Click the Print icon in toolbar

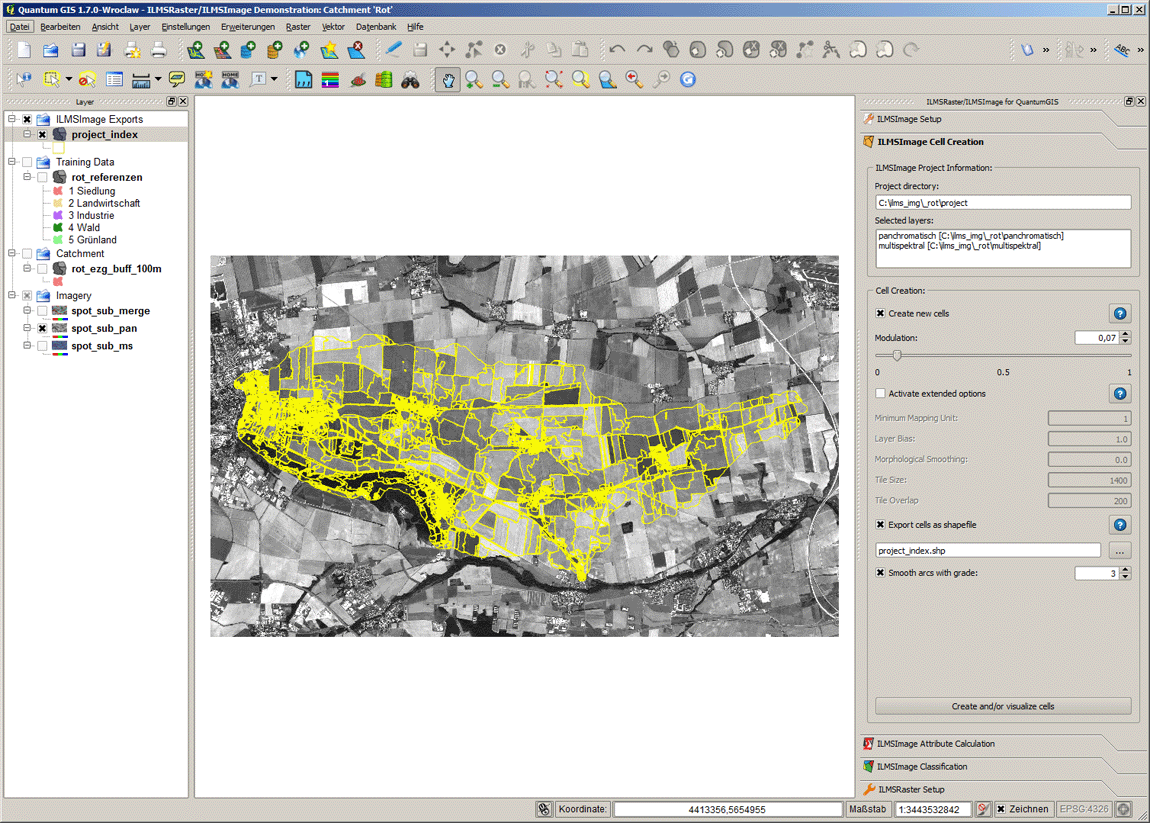(x=159, y=50)
